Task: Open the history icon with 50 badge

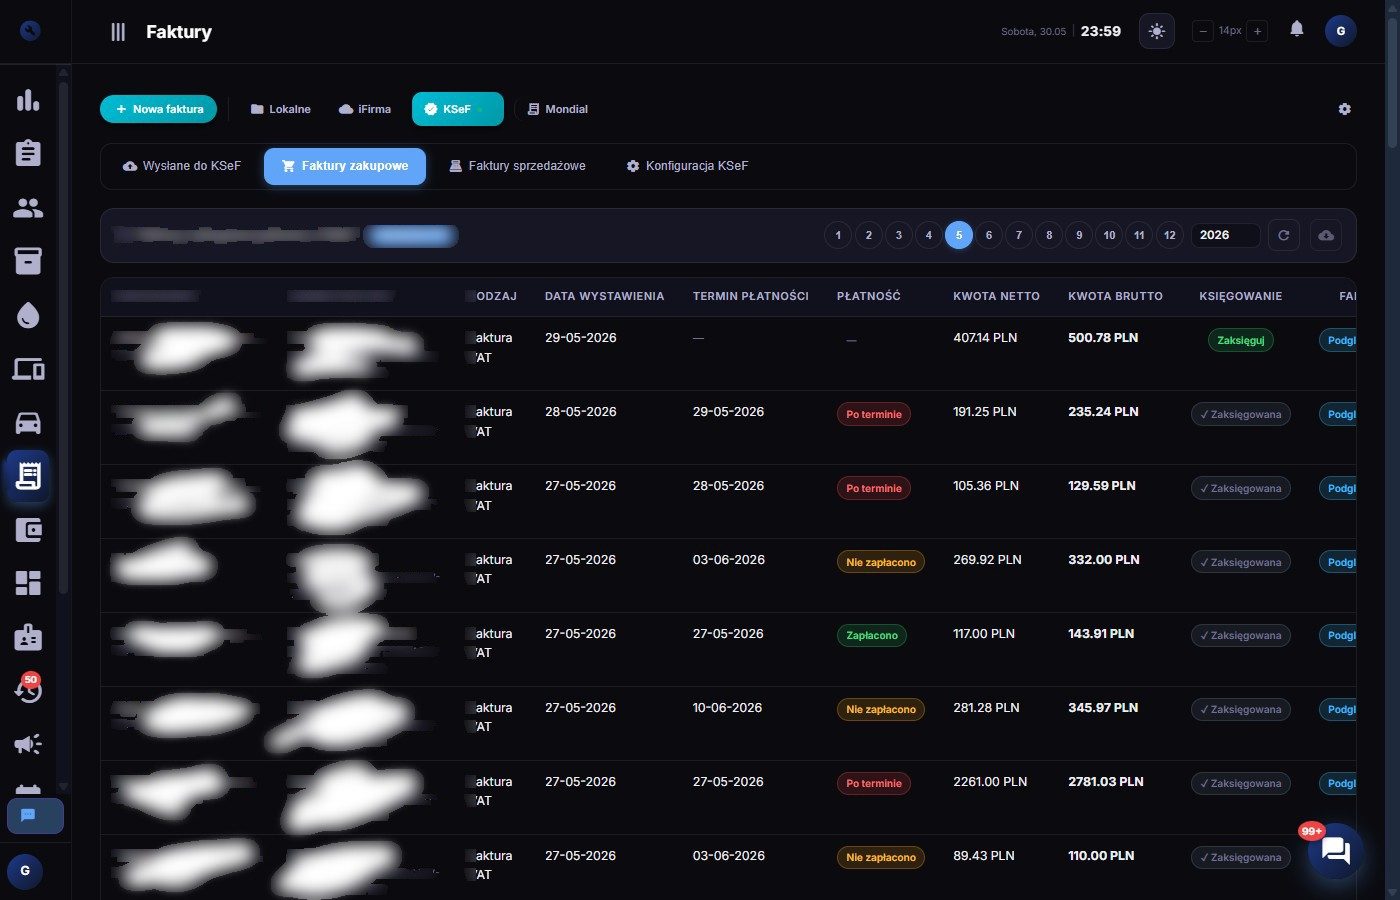Action: pos(28,689)
